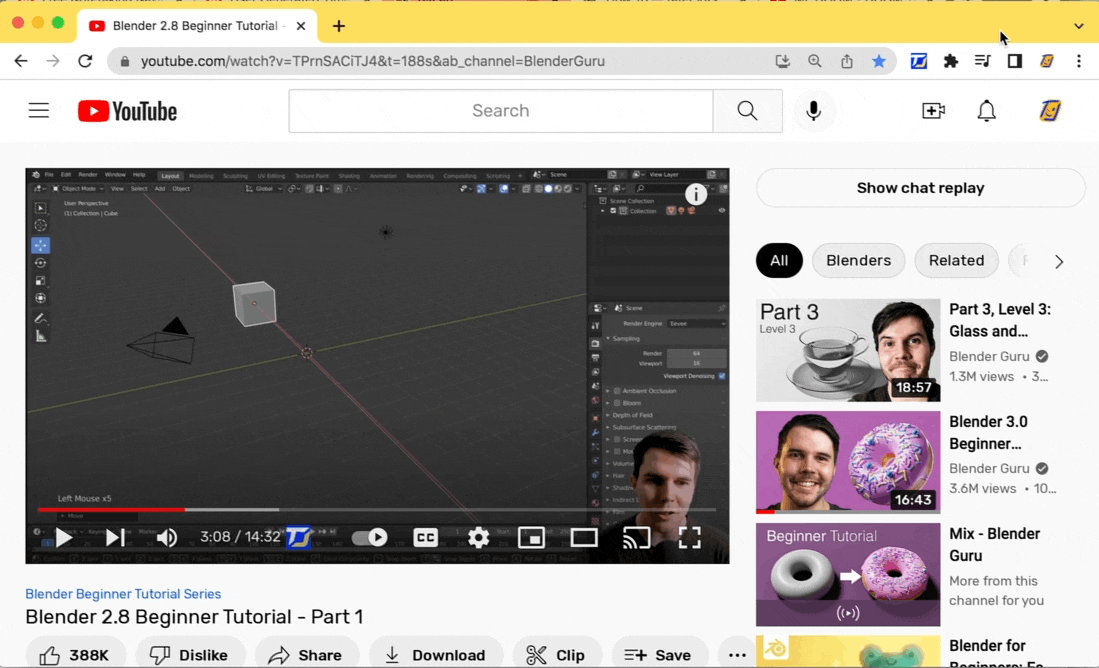Go forward in browser history
1099x668 pixels.
point(53,61)
